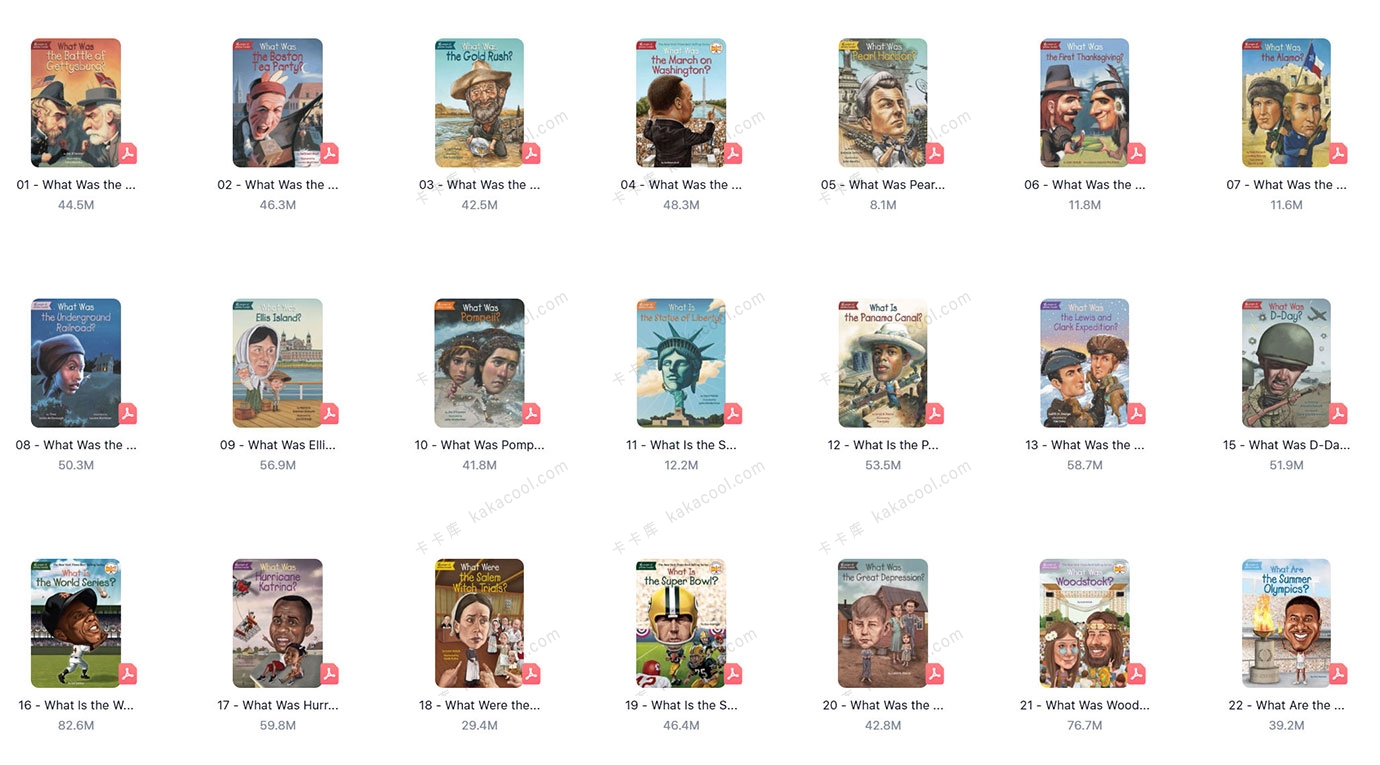Click PDF badge on Boston Tea Party book
Viewport: 1380px width, 765px height.
click(329, 153)
